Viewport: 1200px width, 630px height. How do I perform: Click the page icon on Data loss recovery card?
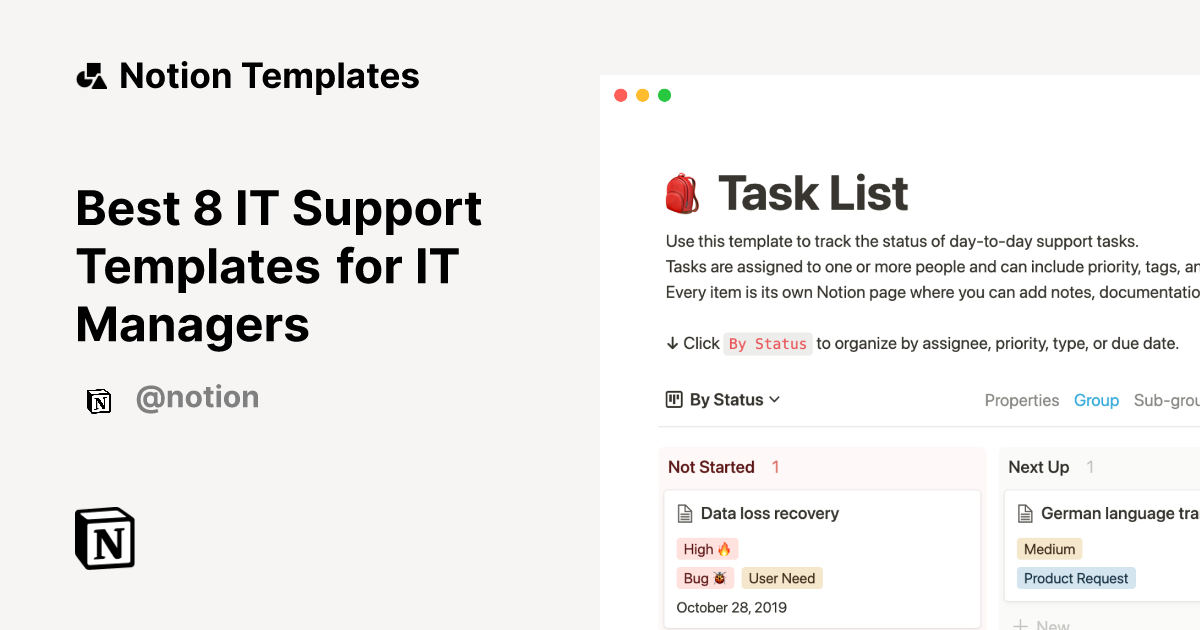tap(685, 513)
